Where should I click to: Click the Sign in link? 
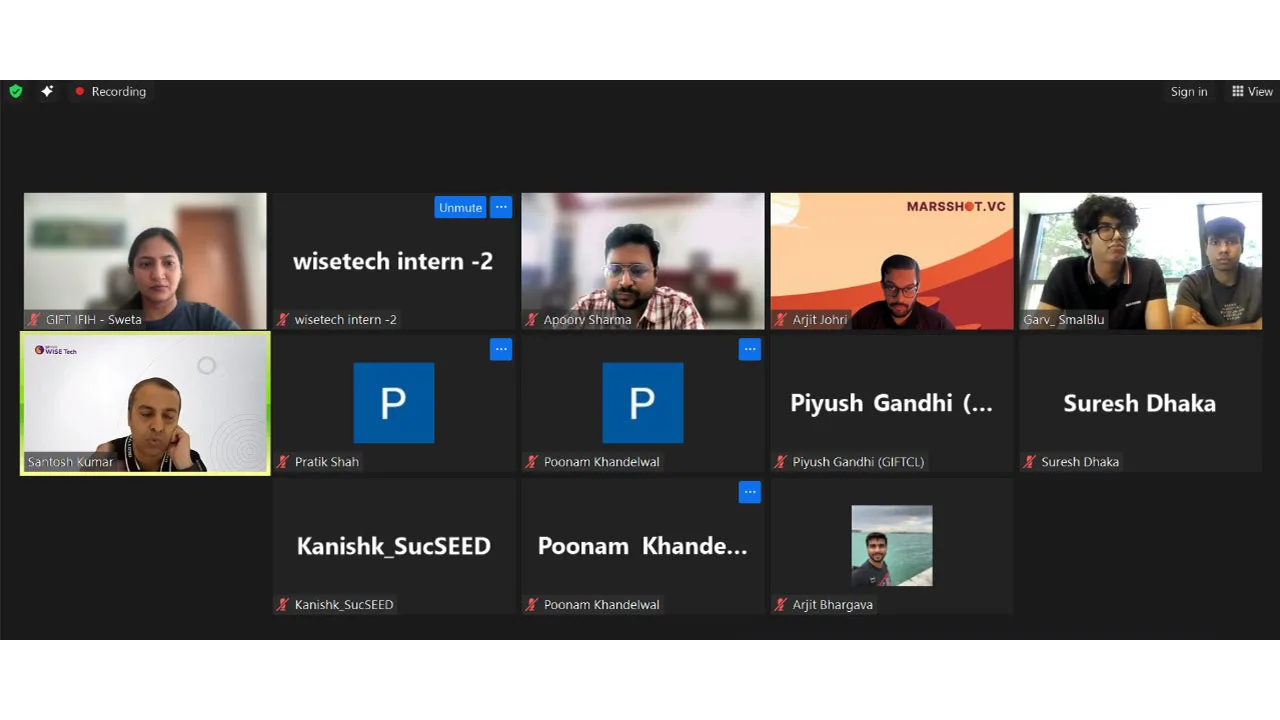[x=1189, y=91]
